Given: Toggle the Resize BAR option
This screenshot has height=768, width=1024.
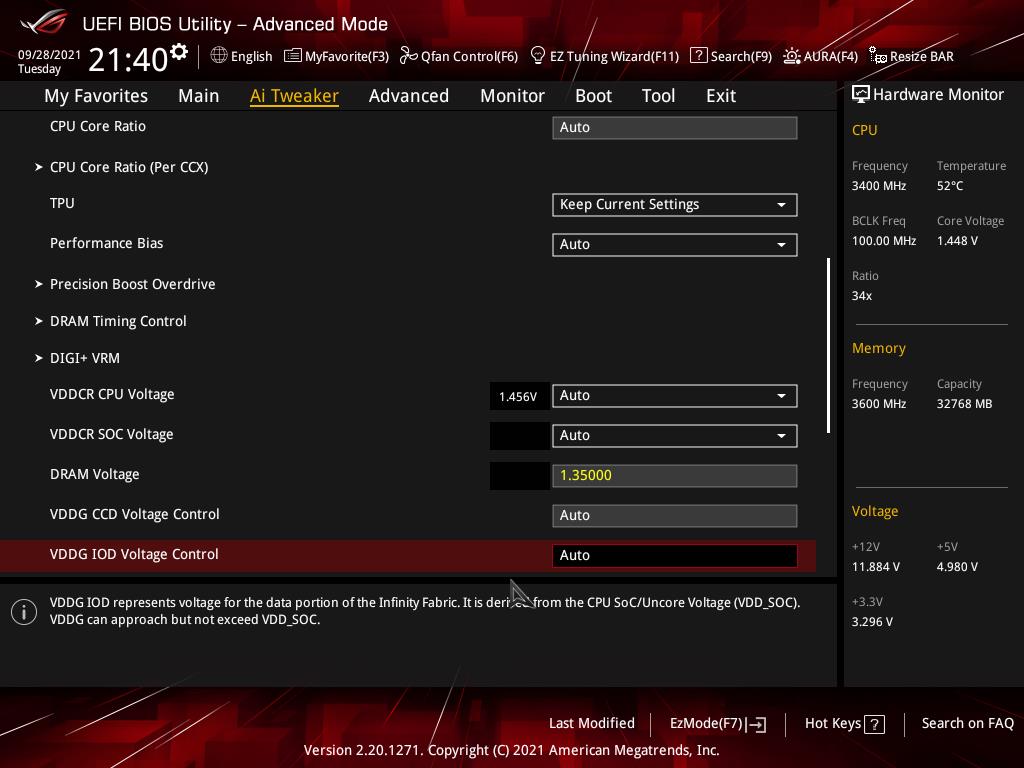Looking at the screenshot, I should [911, 56].
